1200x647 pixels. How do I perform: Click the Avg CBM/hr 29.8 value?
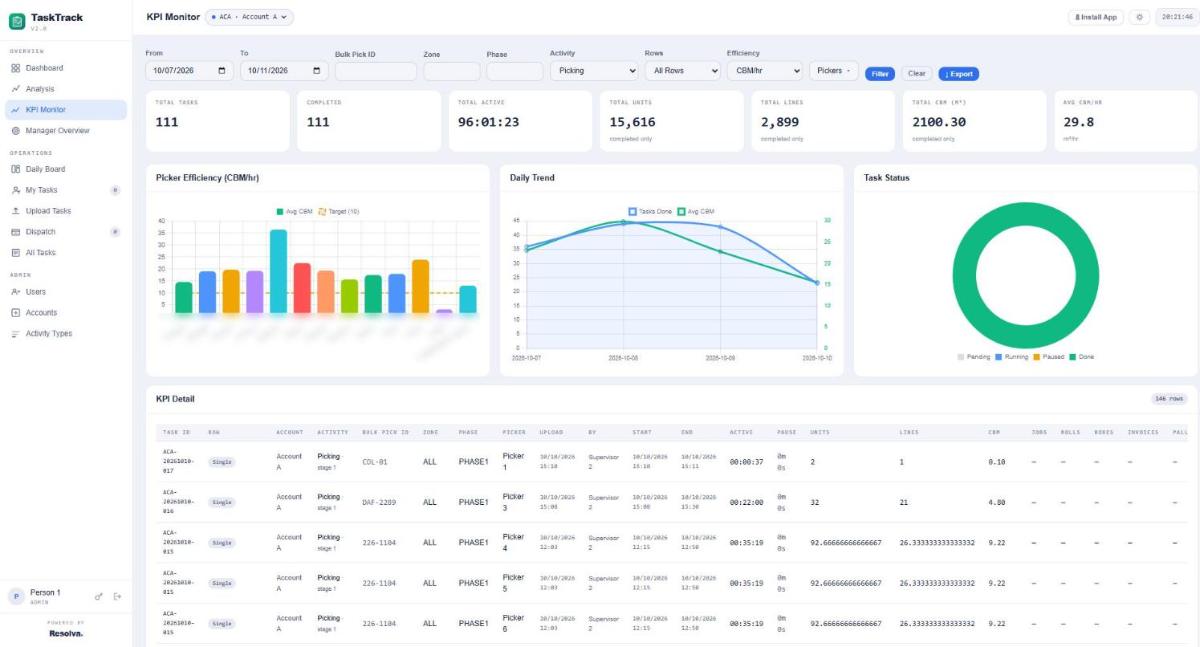[1079, 122]
